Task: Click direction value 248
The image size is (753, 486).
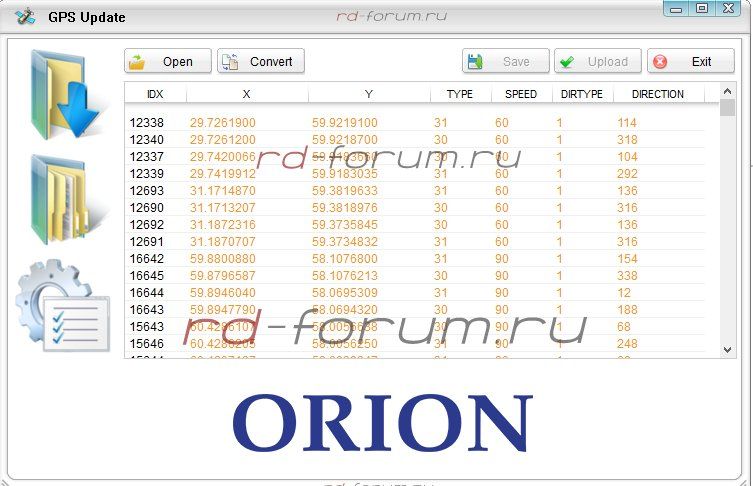Action: tap(627, 344)
